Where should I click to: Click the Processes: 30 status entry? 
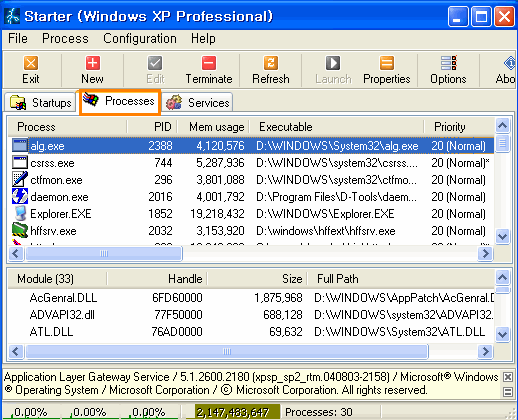(x=319, y=412)
